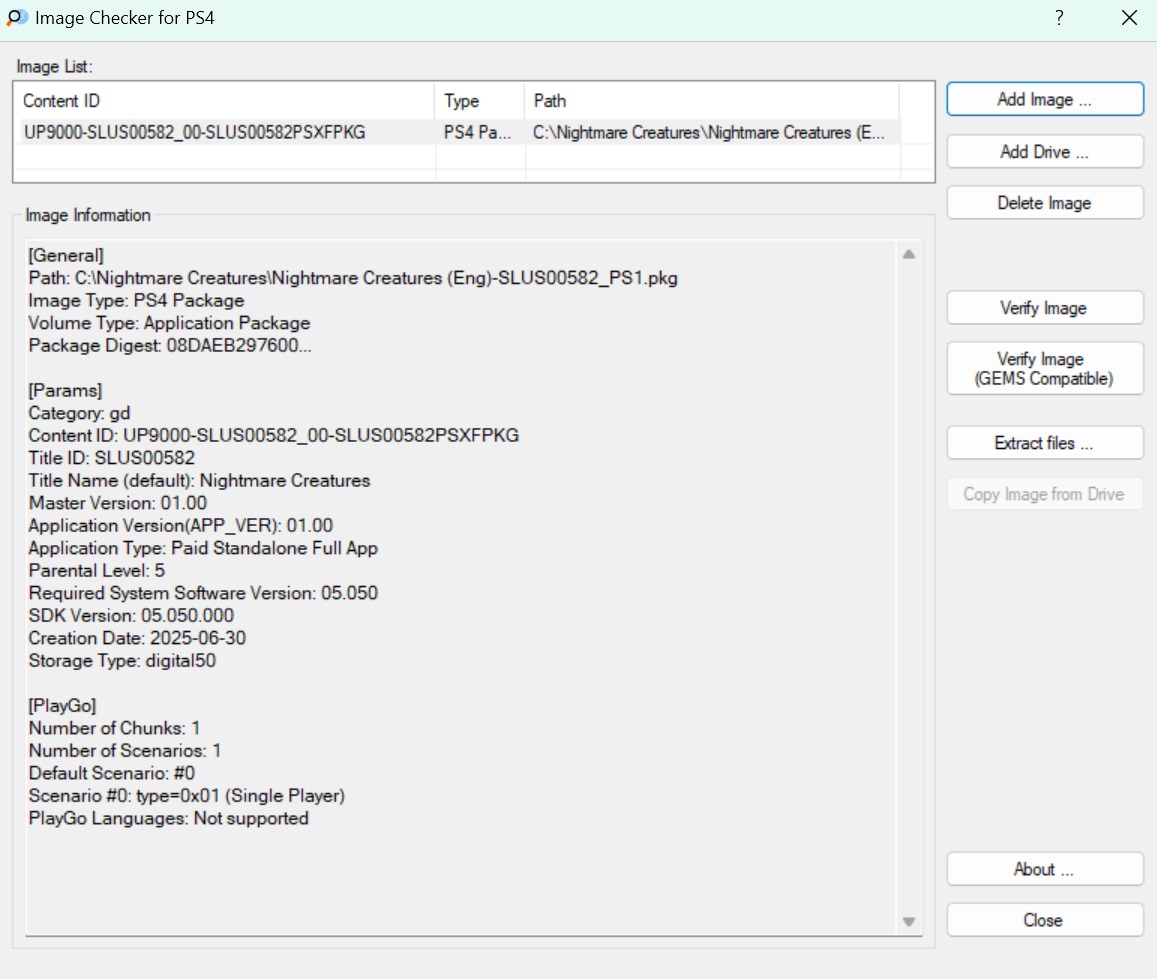Click the scroll up arrow in Image Information
The width and height of the screenshot is (1157, 979).
click(x=909, y=254)
